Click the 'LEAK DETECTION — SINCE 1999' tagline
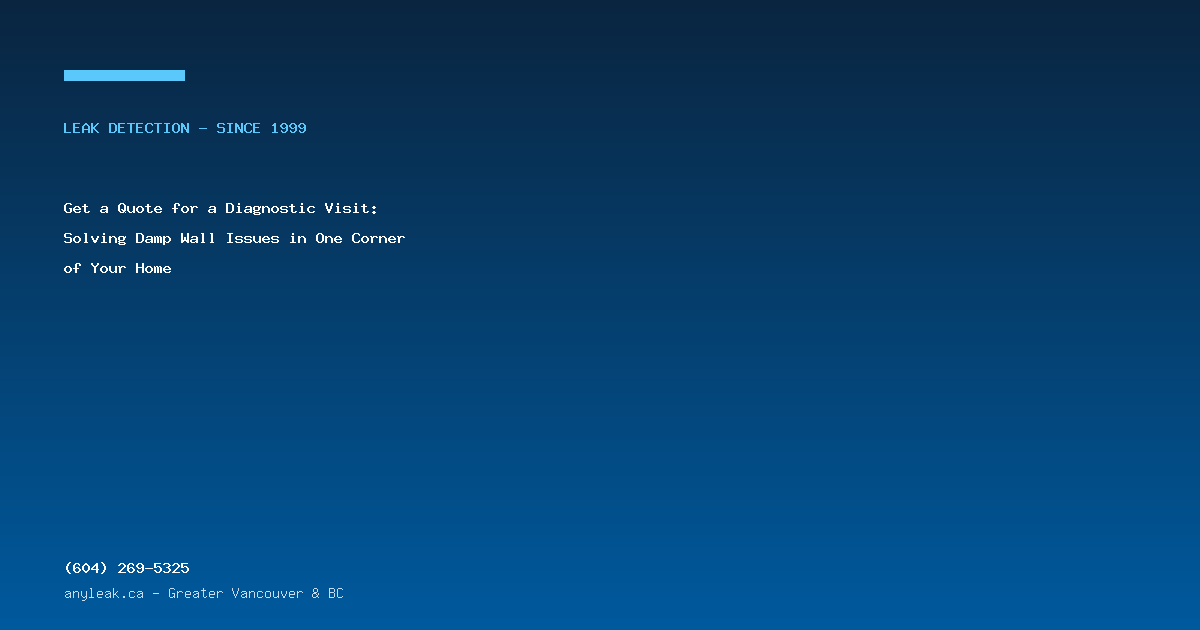The width and height of the screenshot is (1200, 630). (185, 128)
